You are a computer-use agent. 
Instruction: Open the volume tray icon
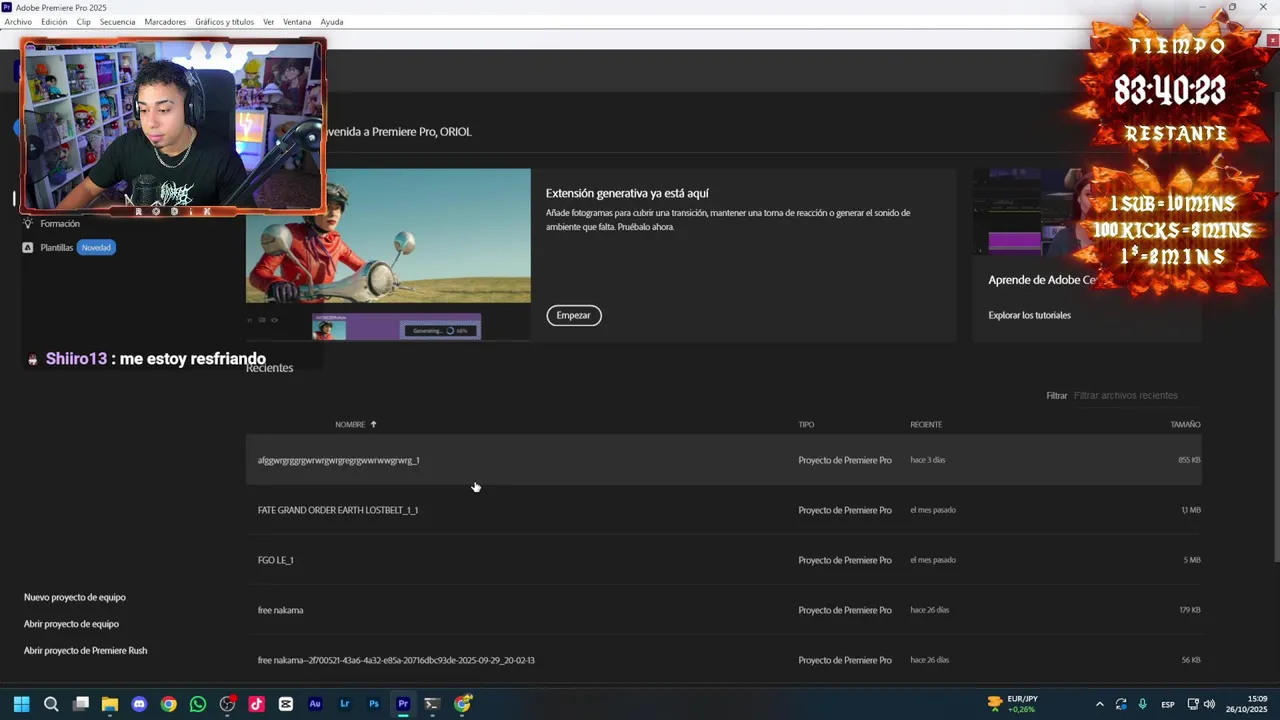(x=1209, y=704)
